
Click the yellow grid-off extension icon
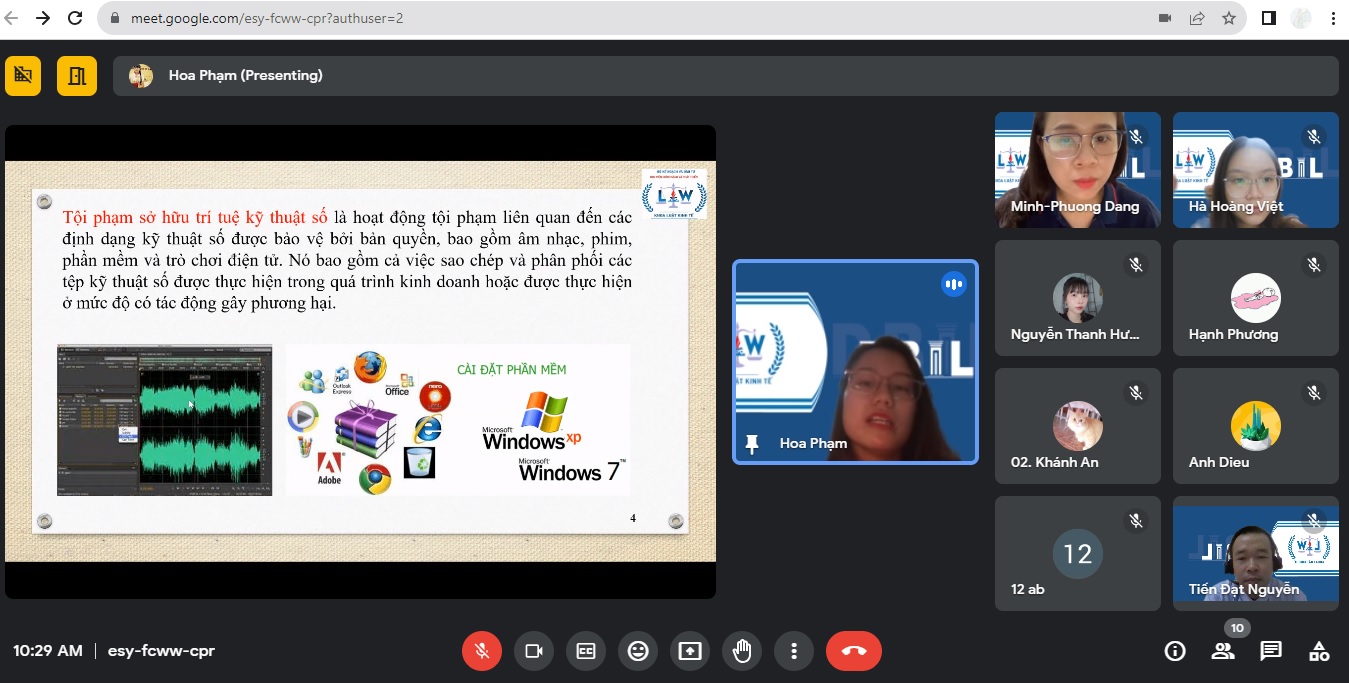click(x=23, y=76)
